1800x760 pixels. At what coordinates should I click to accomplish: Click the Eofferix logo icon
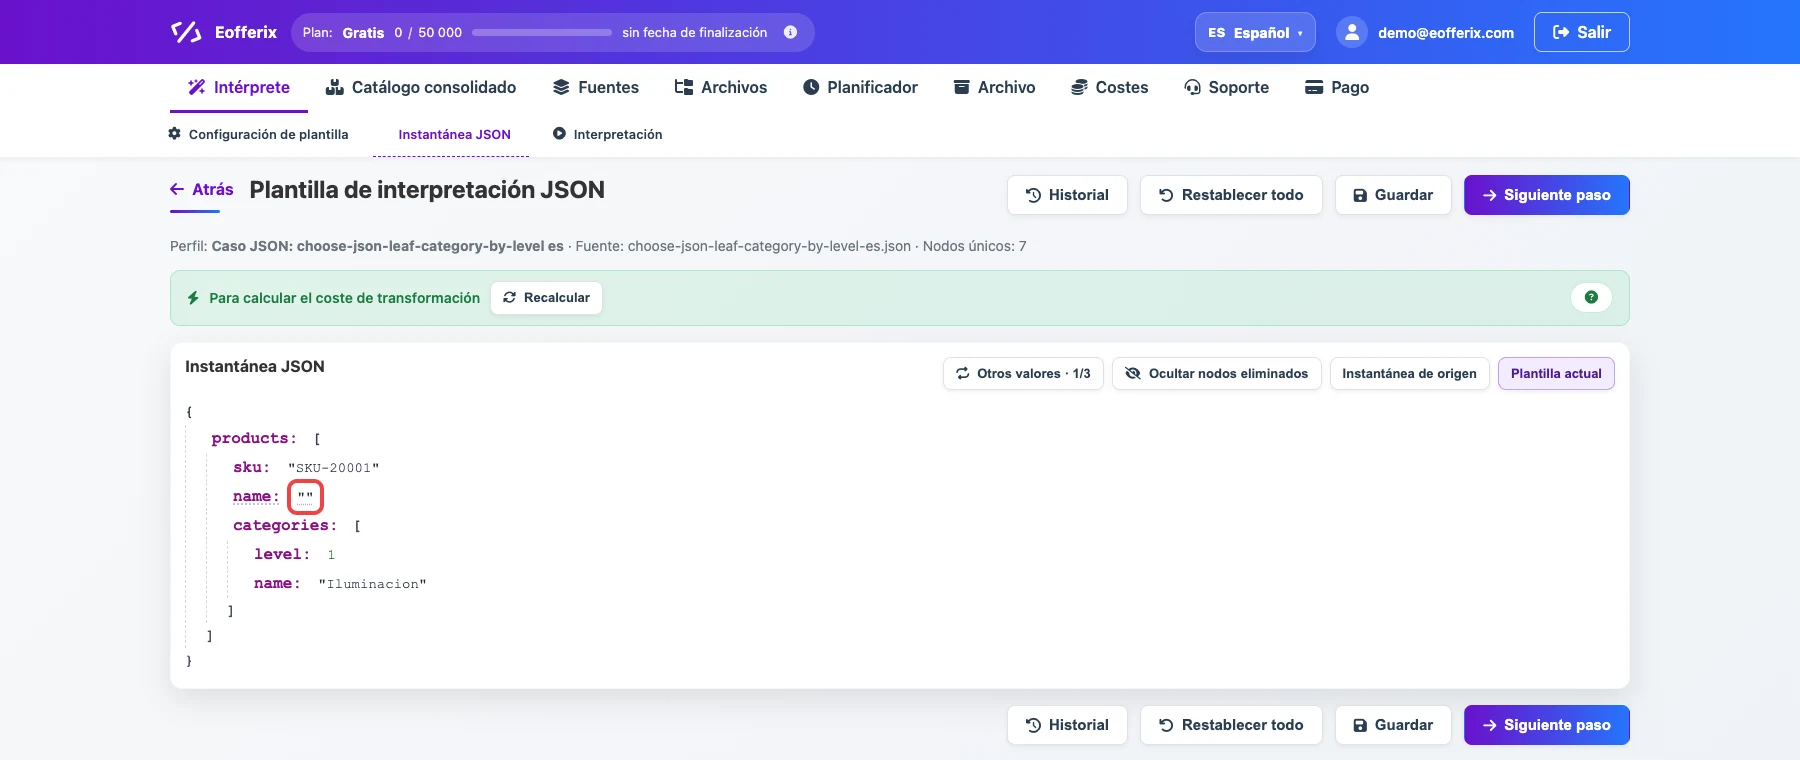pos(186,32)
